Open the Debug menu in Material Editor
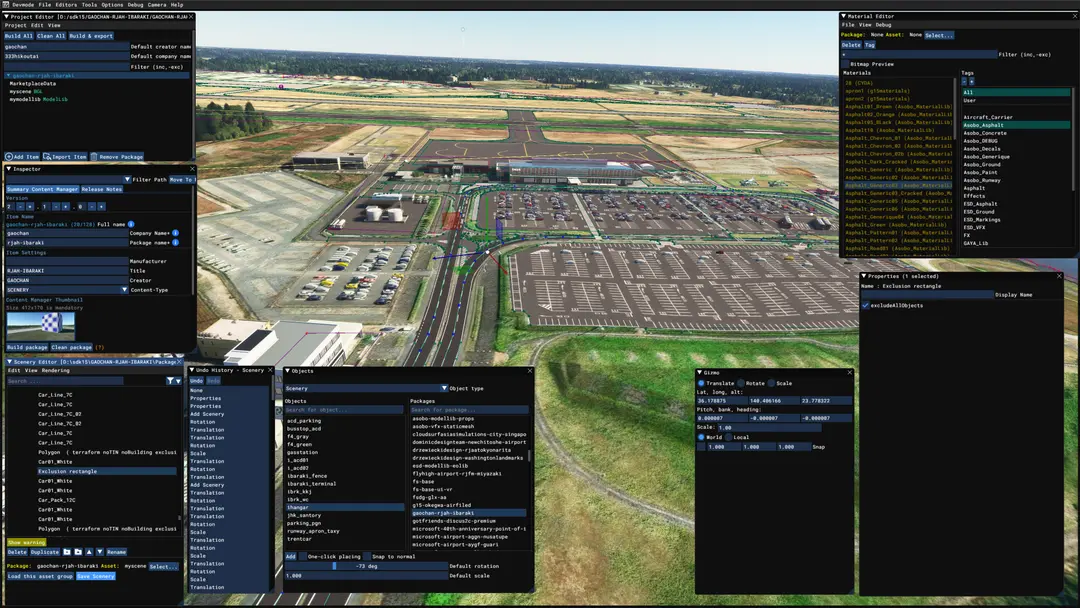 (x=883, y=25)
